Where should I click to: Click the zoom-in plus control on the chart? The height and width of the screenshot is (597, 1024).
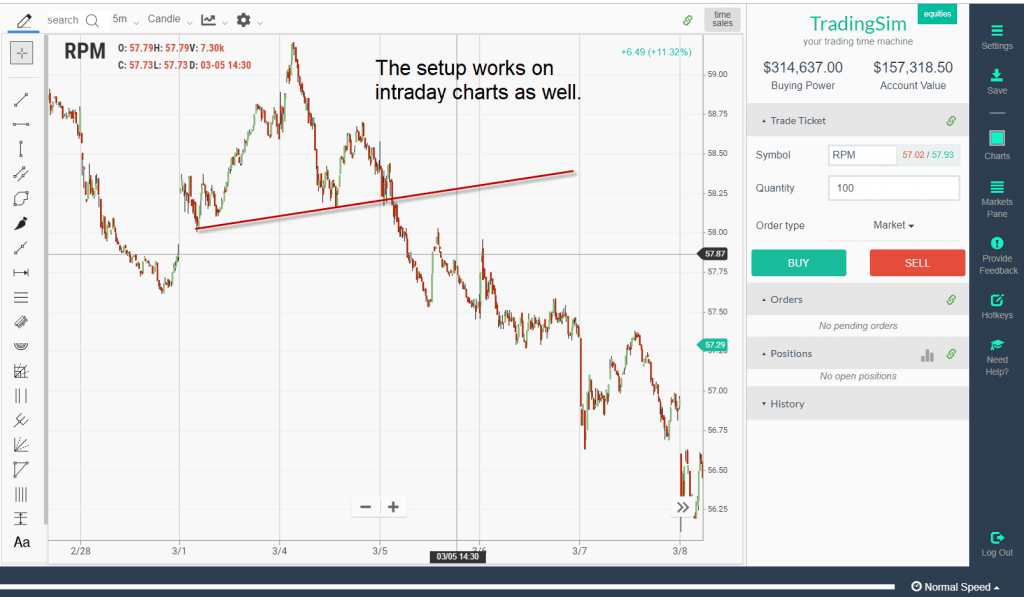[x=393, y=507]
